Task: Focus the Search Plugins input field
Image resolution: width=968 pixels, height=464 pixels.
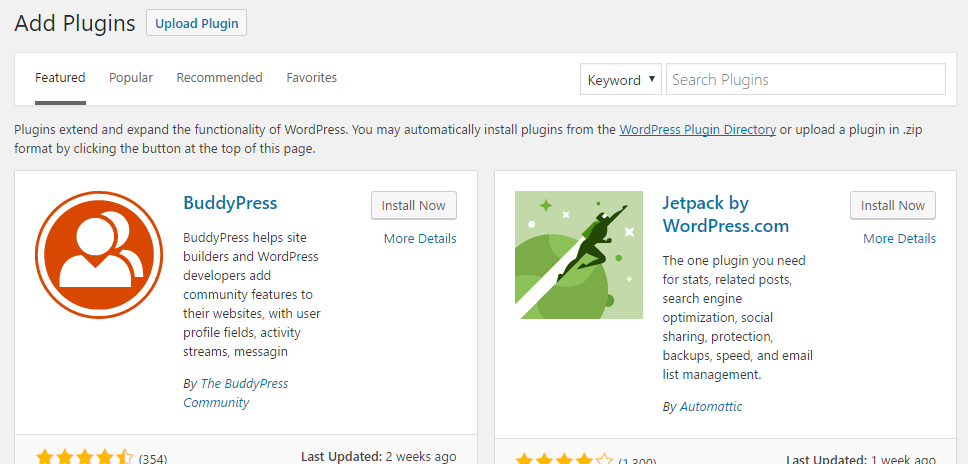Action: [x=806, y=80]
